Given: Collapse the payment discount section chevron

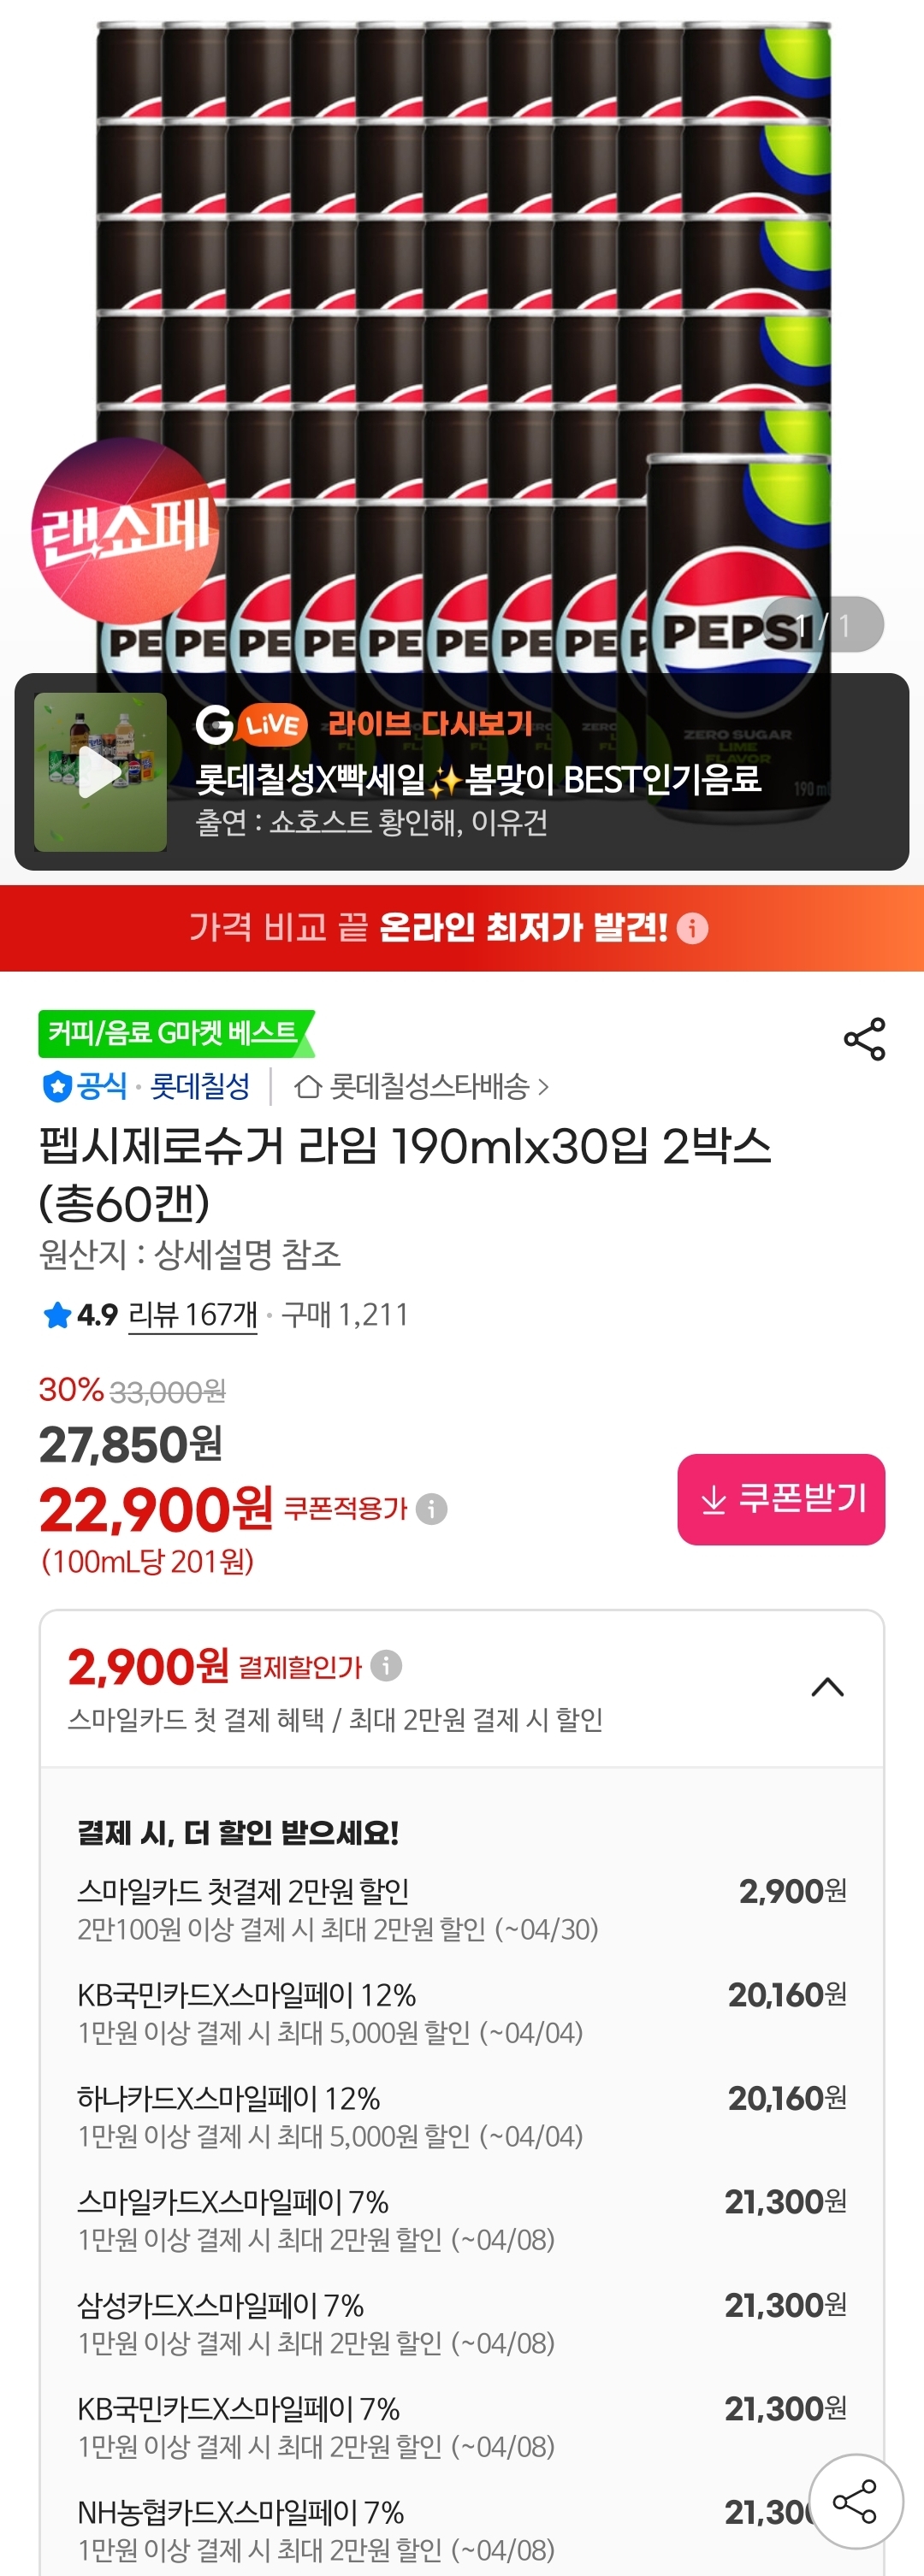Looking at the screenshot, I should pos(827,1688).
